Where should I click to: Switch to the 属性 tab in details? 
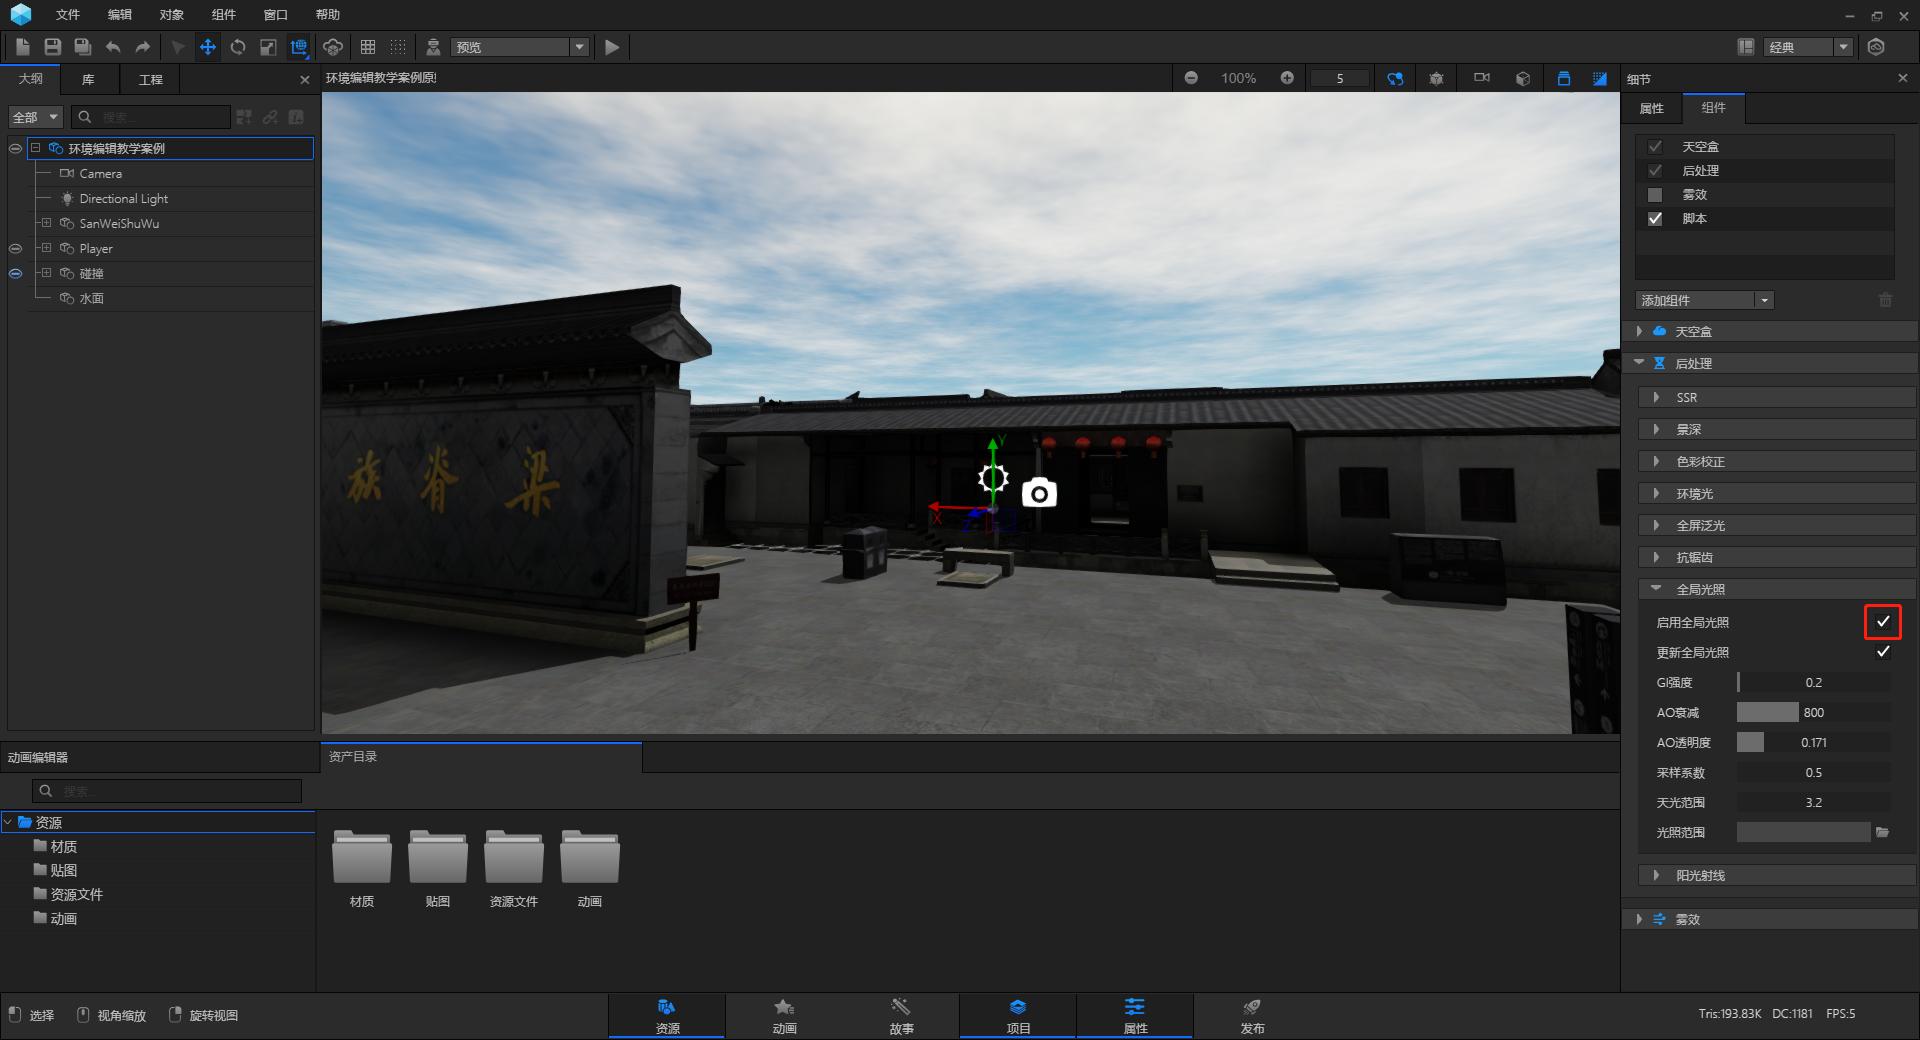[1652, 108]
